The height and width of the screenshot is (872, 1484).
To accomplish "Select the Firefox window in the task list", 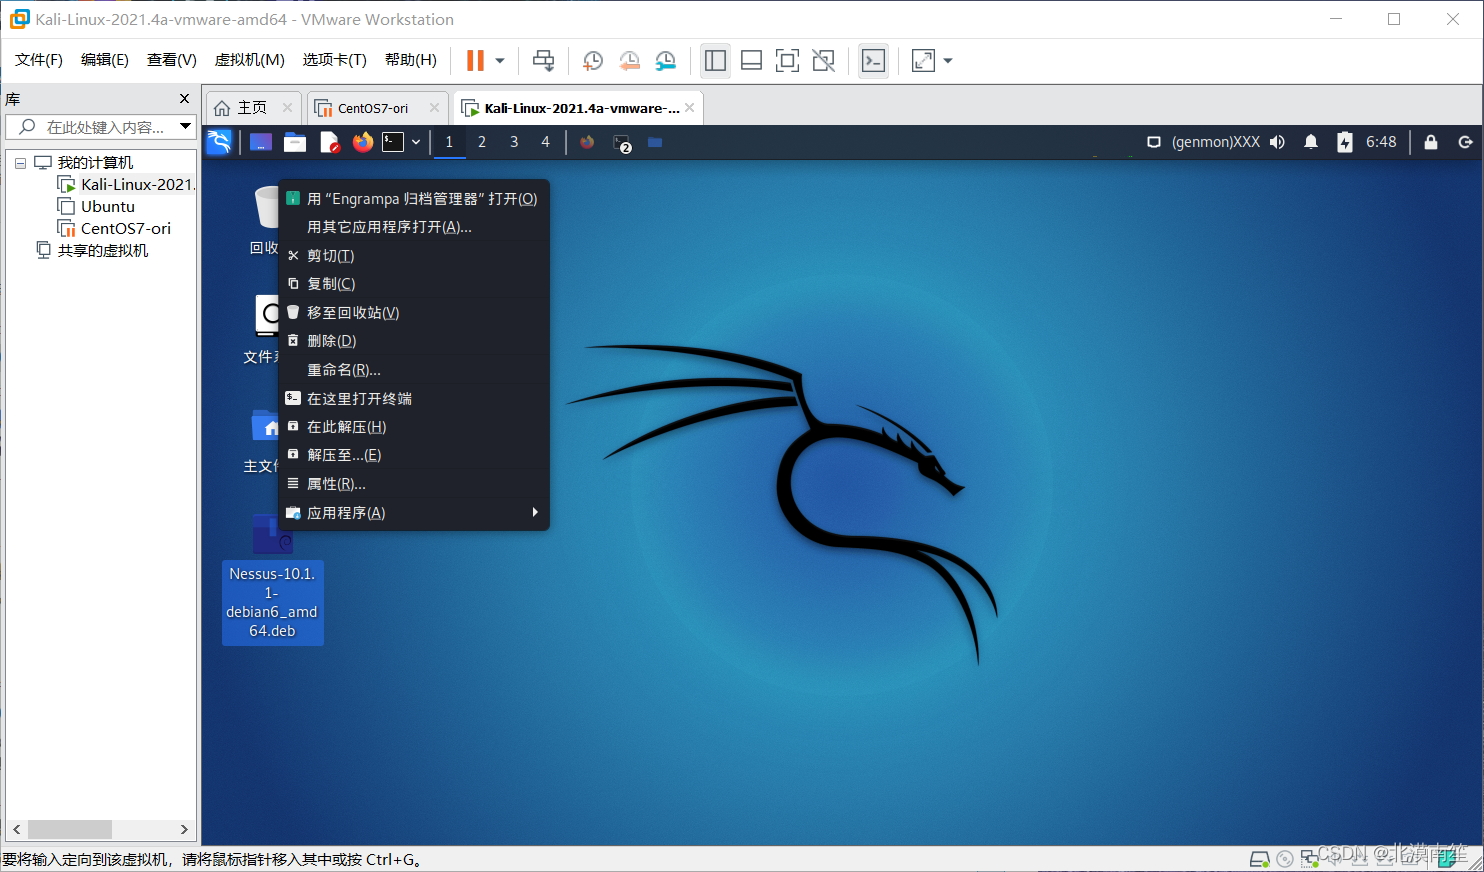I will click(x=587, y=142).
